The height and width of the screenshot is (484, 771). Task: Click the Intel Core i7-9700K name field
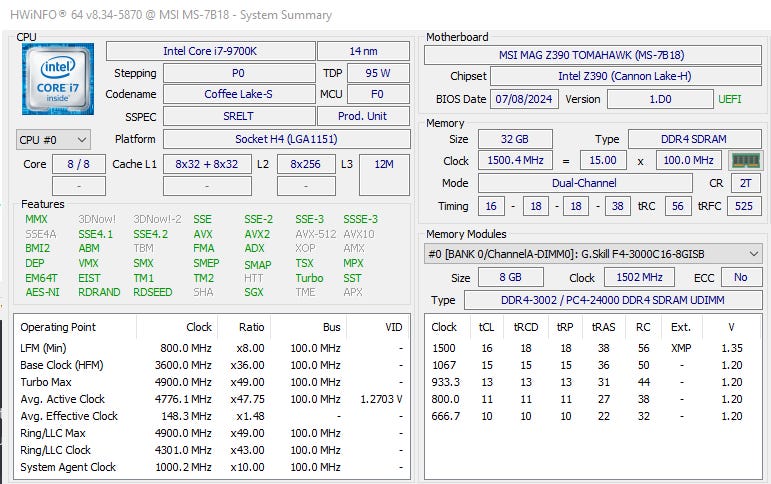(208, 51)
